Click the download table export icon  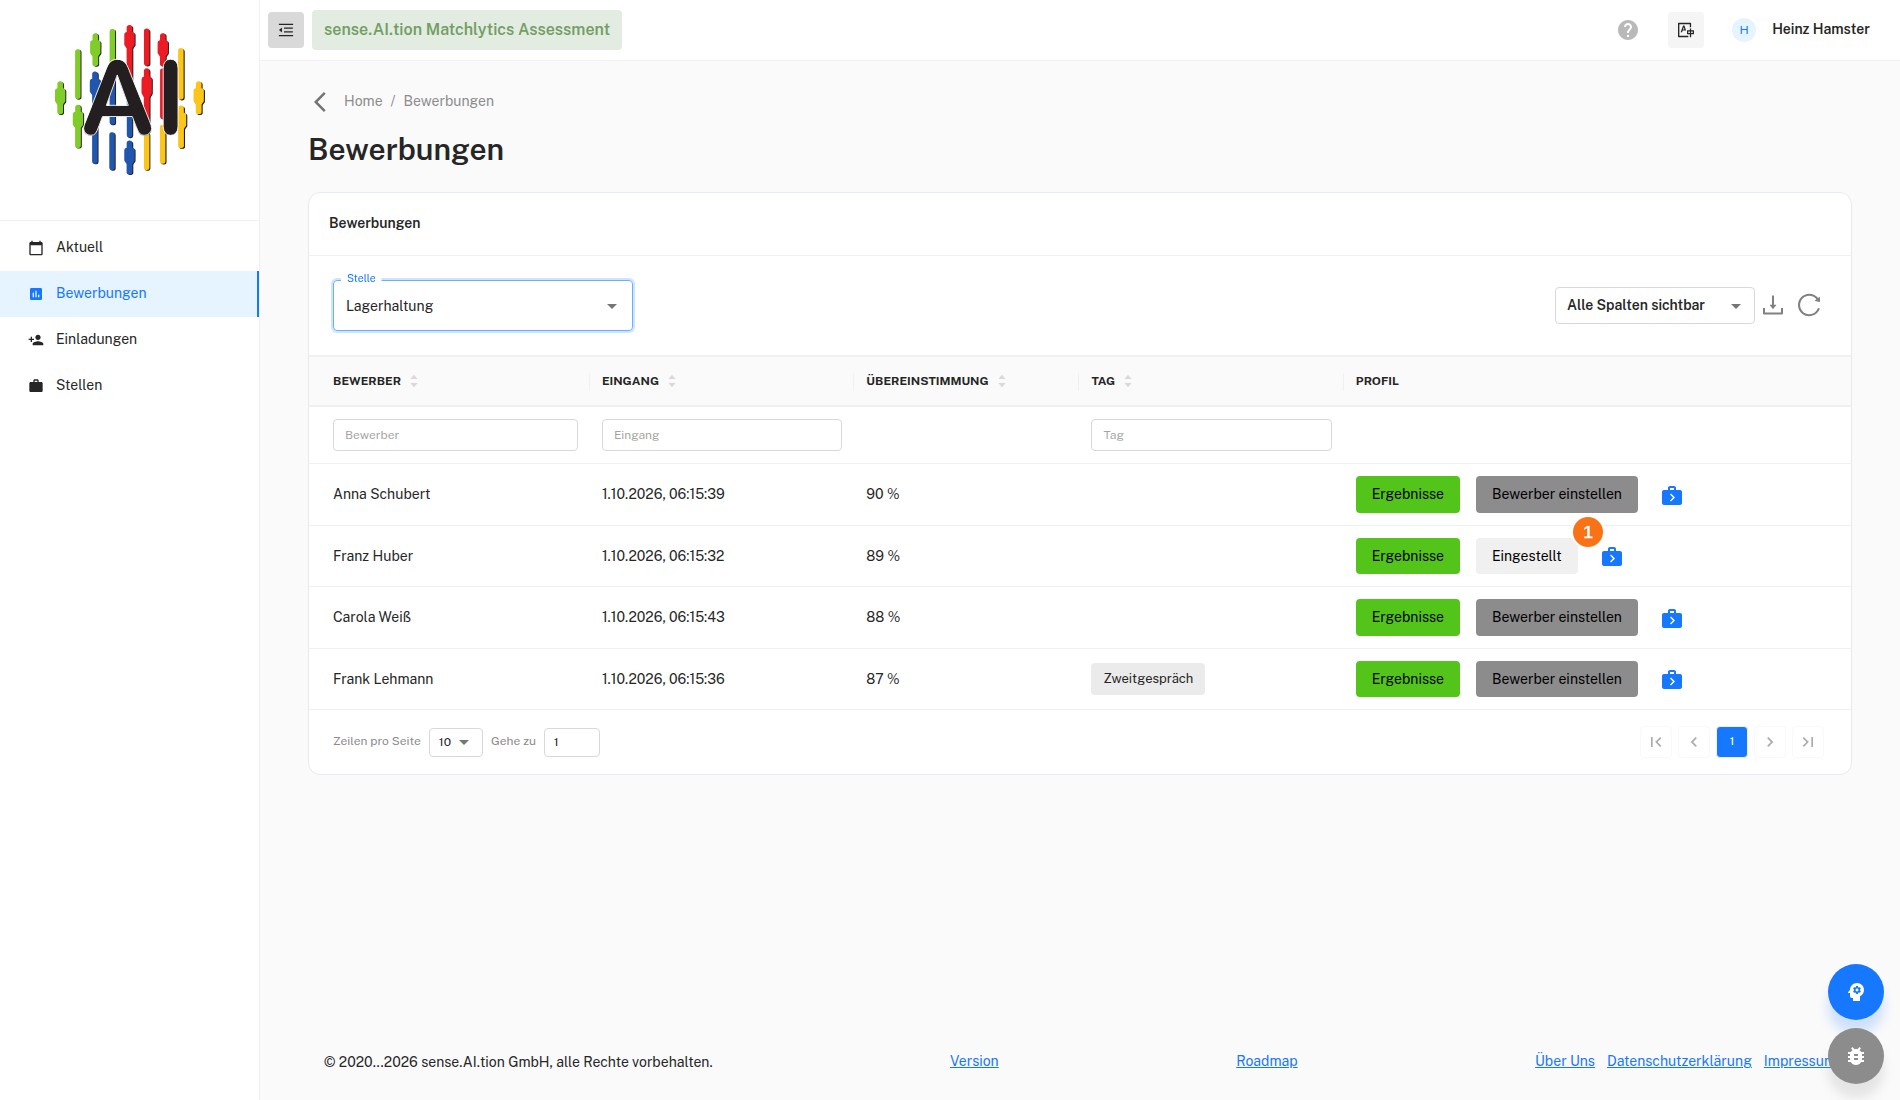click(1773, 305)
